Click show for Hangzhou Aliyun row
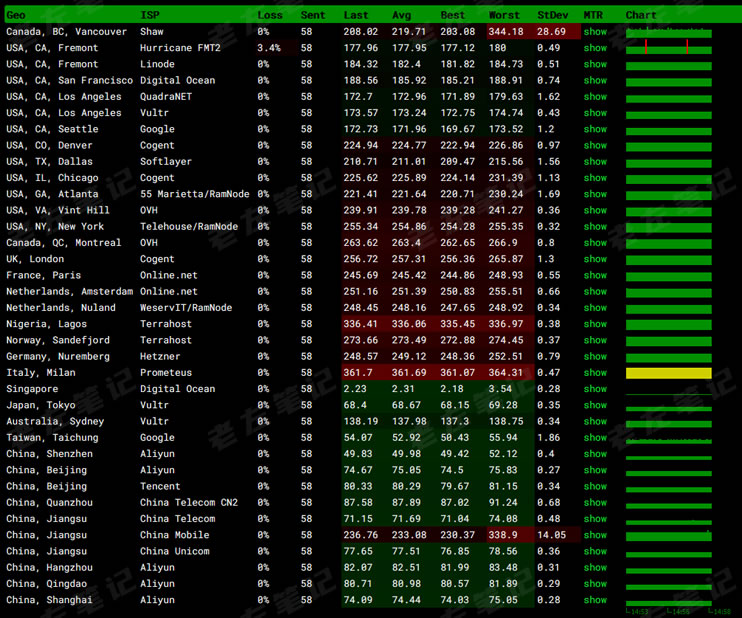The image size is (742, 618). [595, 568]
